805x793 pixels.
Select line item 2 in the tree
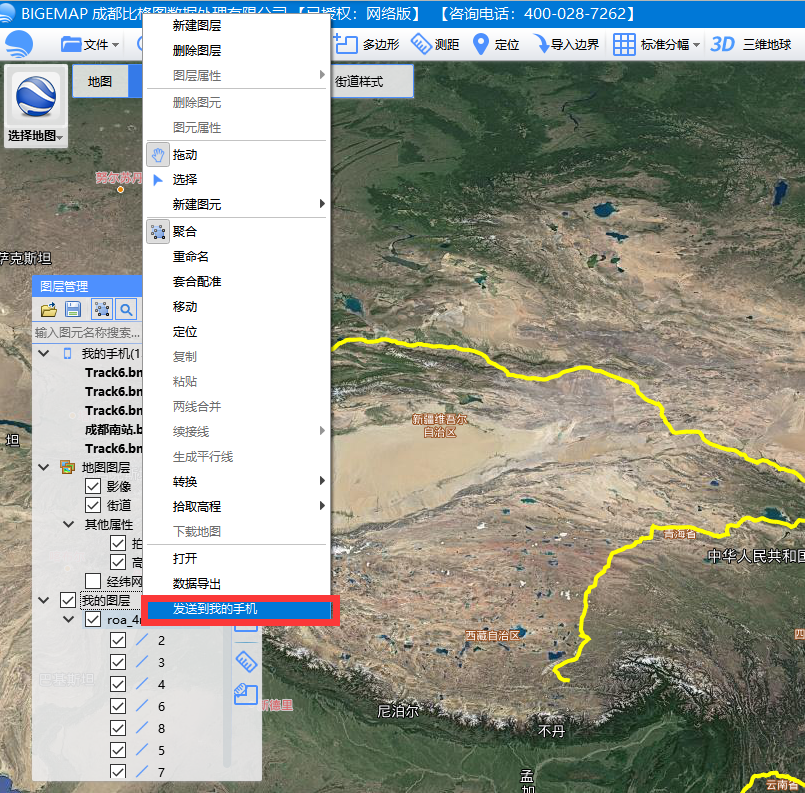point(161,641)
